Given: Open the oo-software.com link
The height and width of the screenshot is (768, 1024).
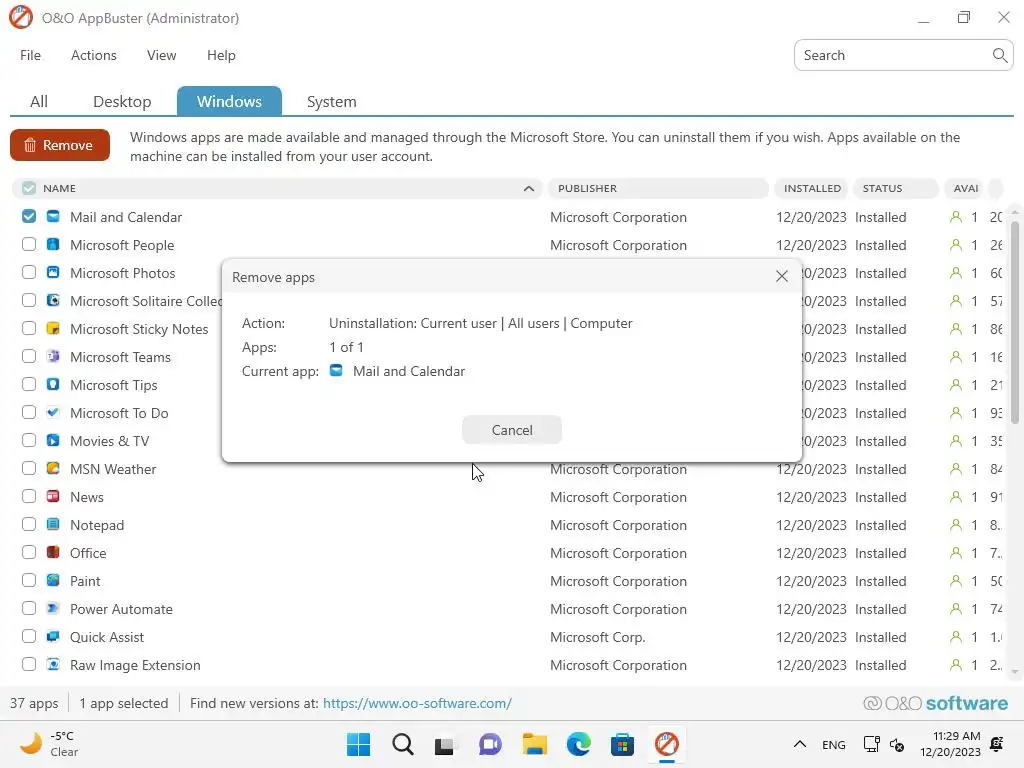Looking at the screenshot, I should coord(417,703).
